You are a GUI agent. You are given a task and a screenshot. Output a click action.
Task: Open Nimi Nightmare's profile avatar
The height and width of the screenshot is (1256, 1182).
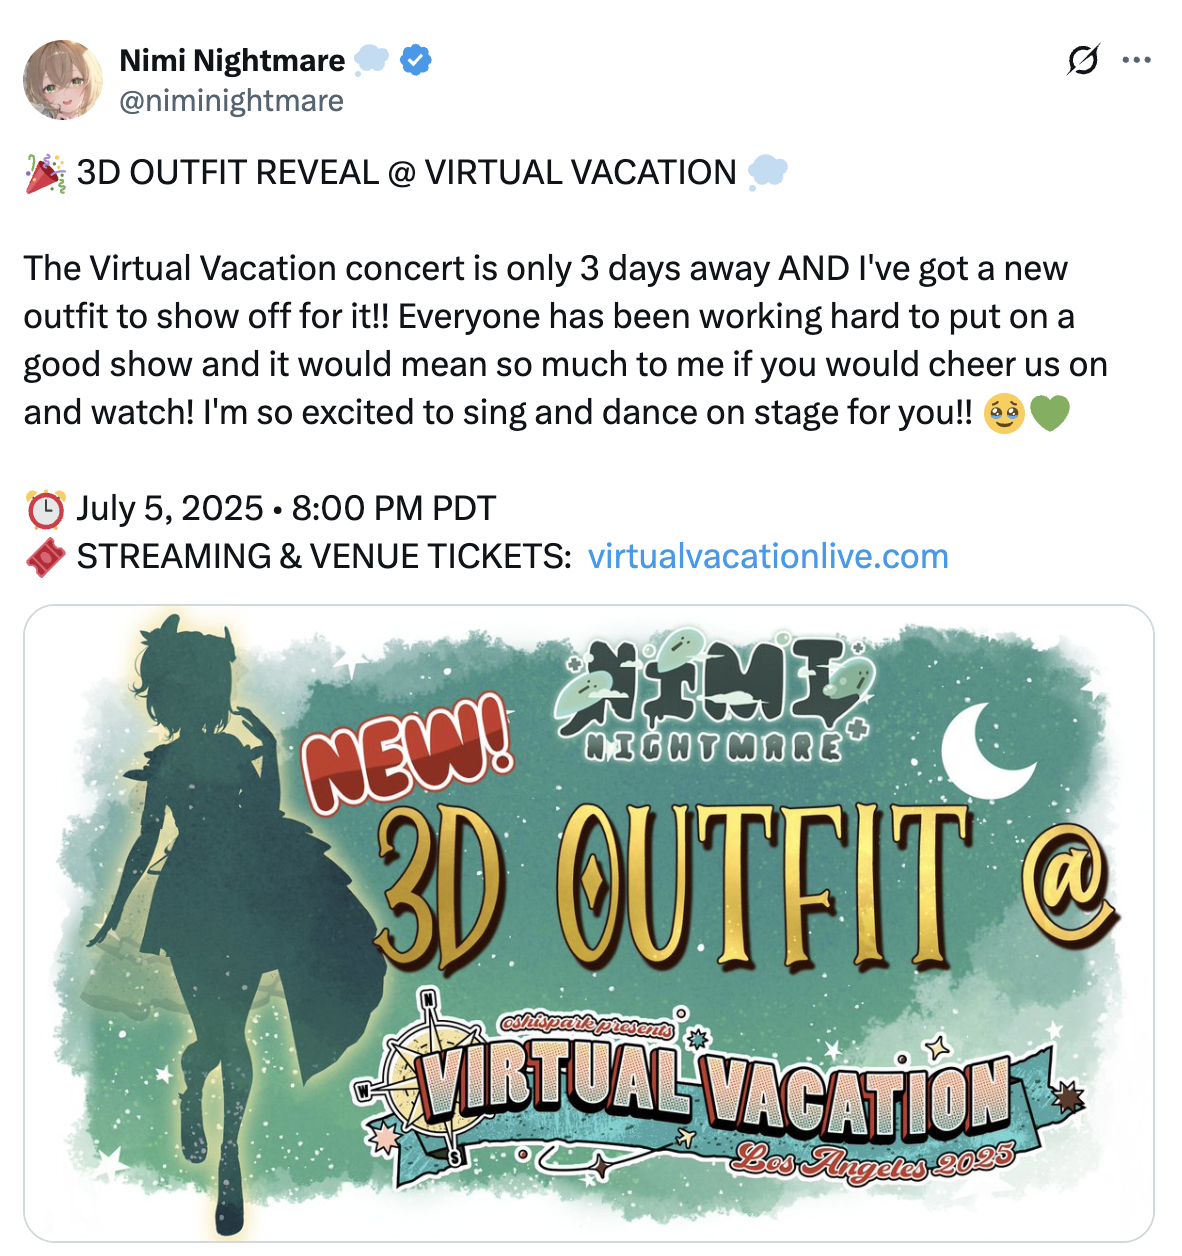tap(63, 80)
